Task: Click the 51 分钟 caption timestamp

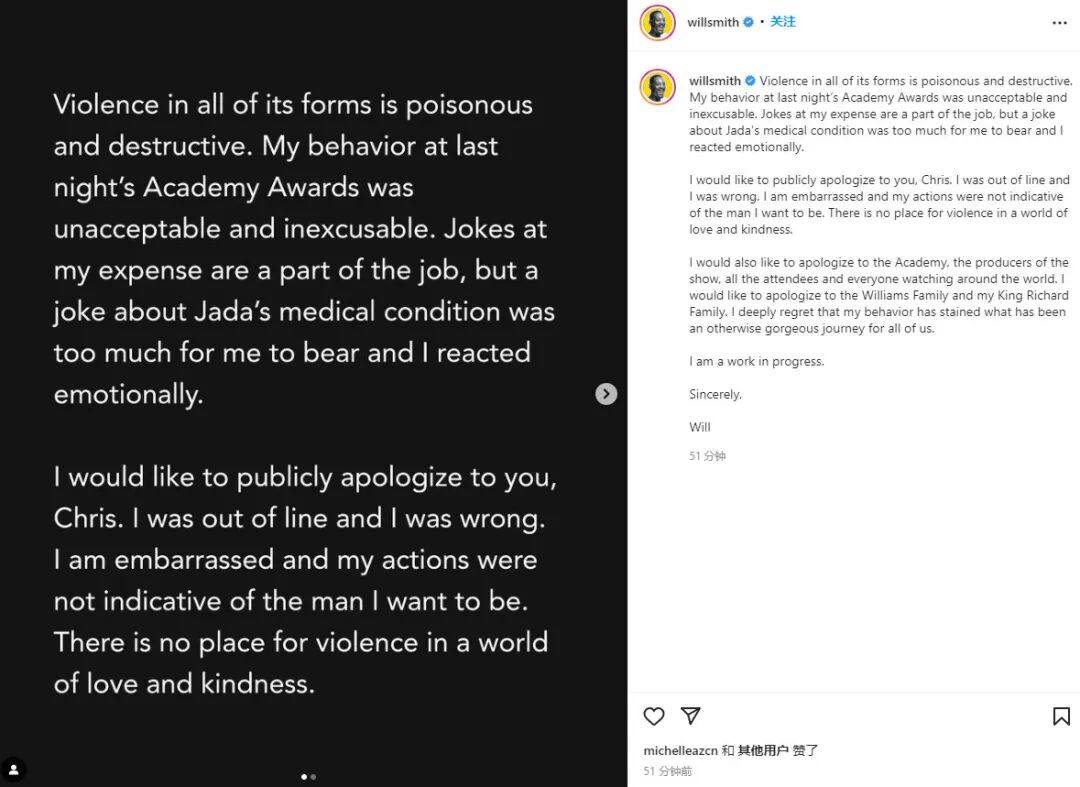Action: point(707,456)
